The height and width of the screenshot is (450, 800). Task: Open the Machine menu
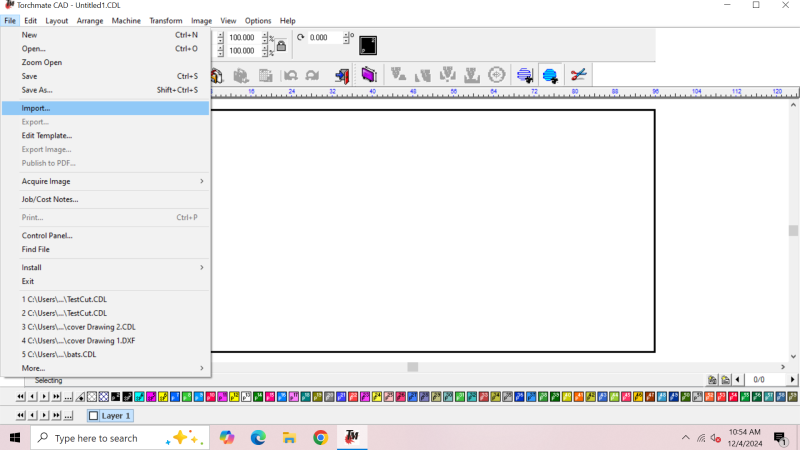click(x=126, y=20)
